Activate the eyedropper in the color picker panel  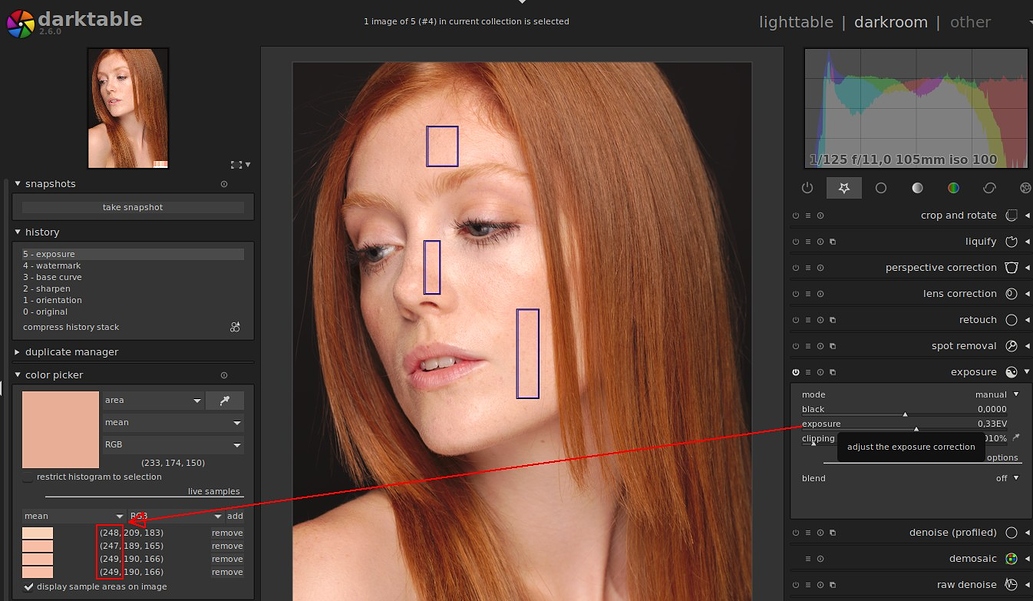coord(225,400)
